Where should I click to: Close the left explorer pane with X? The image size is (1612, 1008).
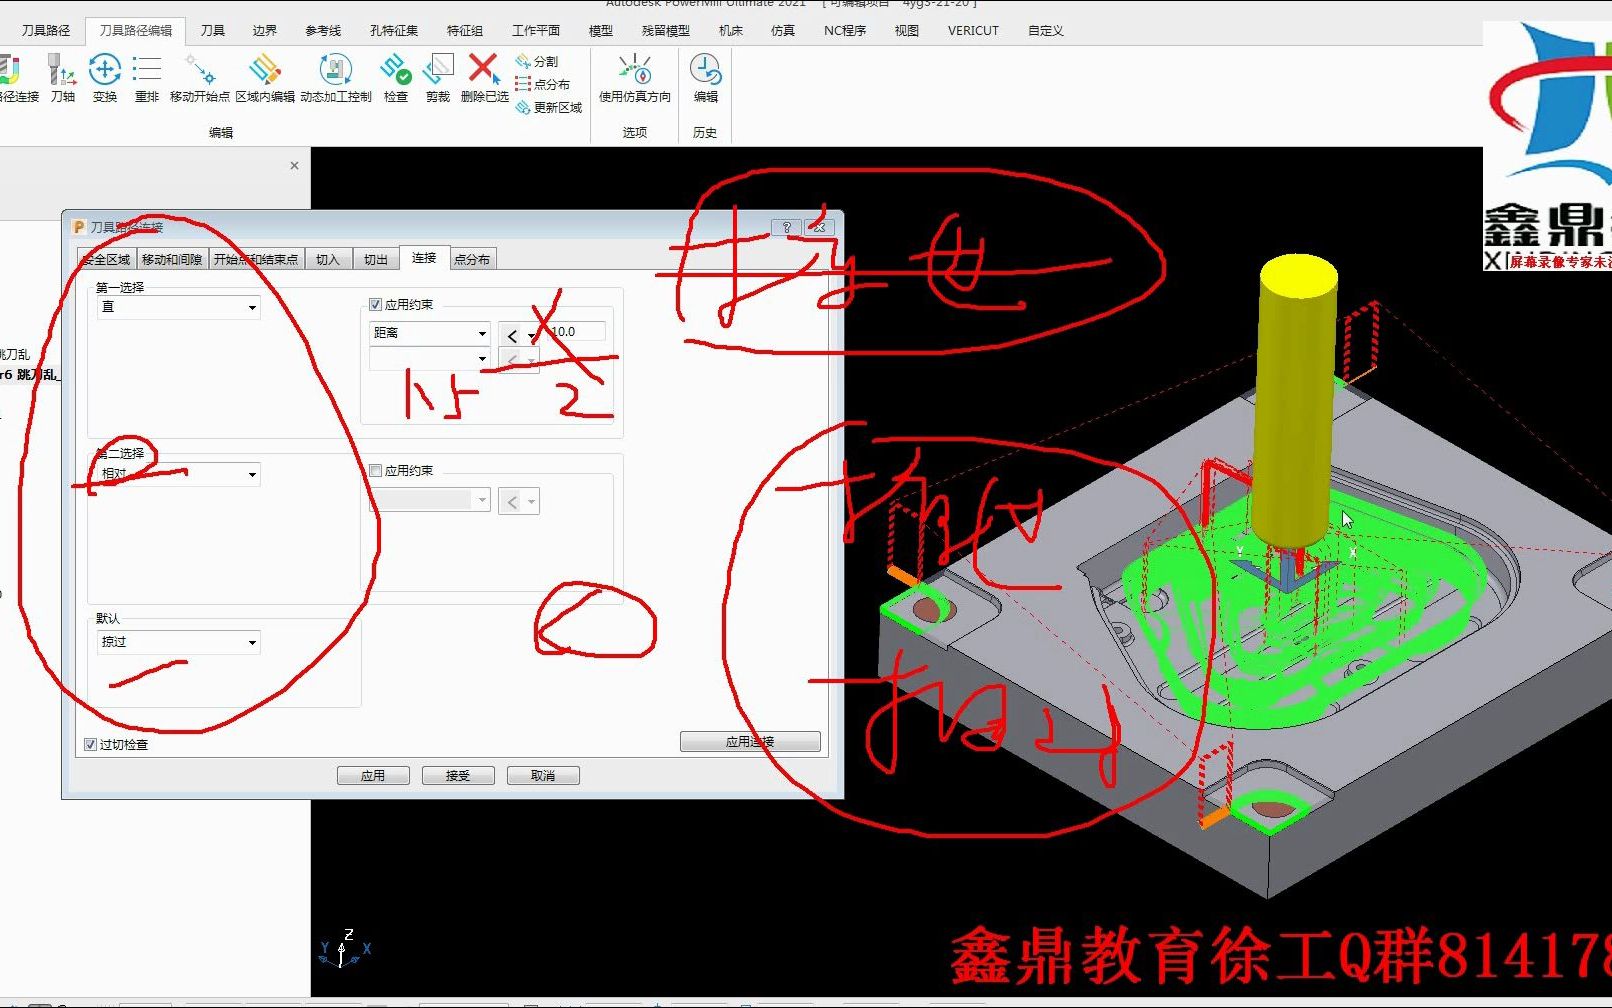pyautogui.click(x=294, y=165)
